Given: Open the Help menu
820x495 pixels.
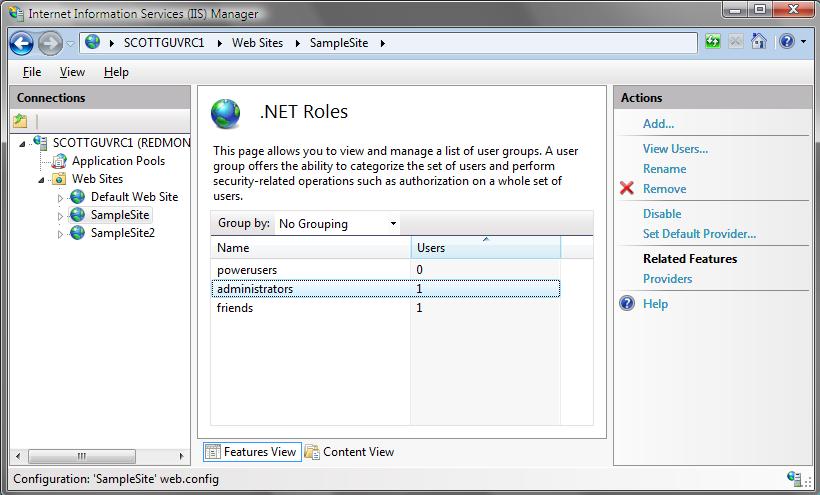Looking at the screenshot, I should (116, 72).
